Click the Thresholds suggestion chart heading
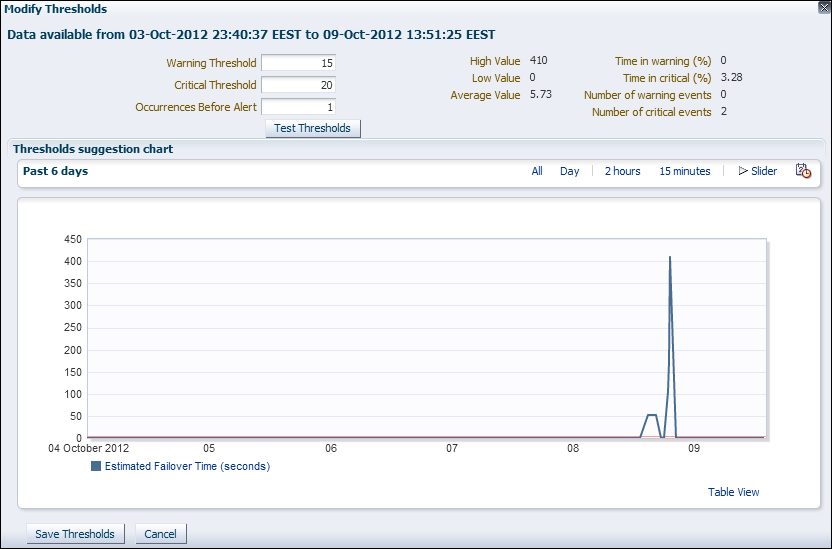 click(93, 149)
